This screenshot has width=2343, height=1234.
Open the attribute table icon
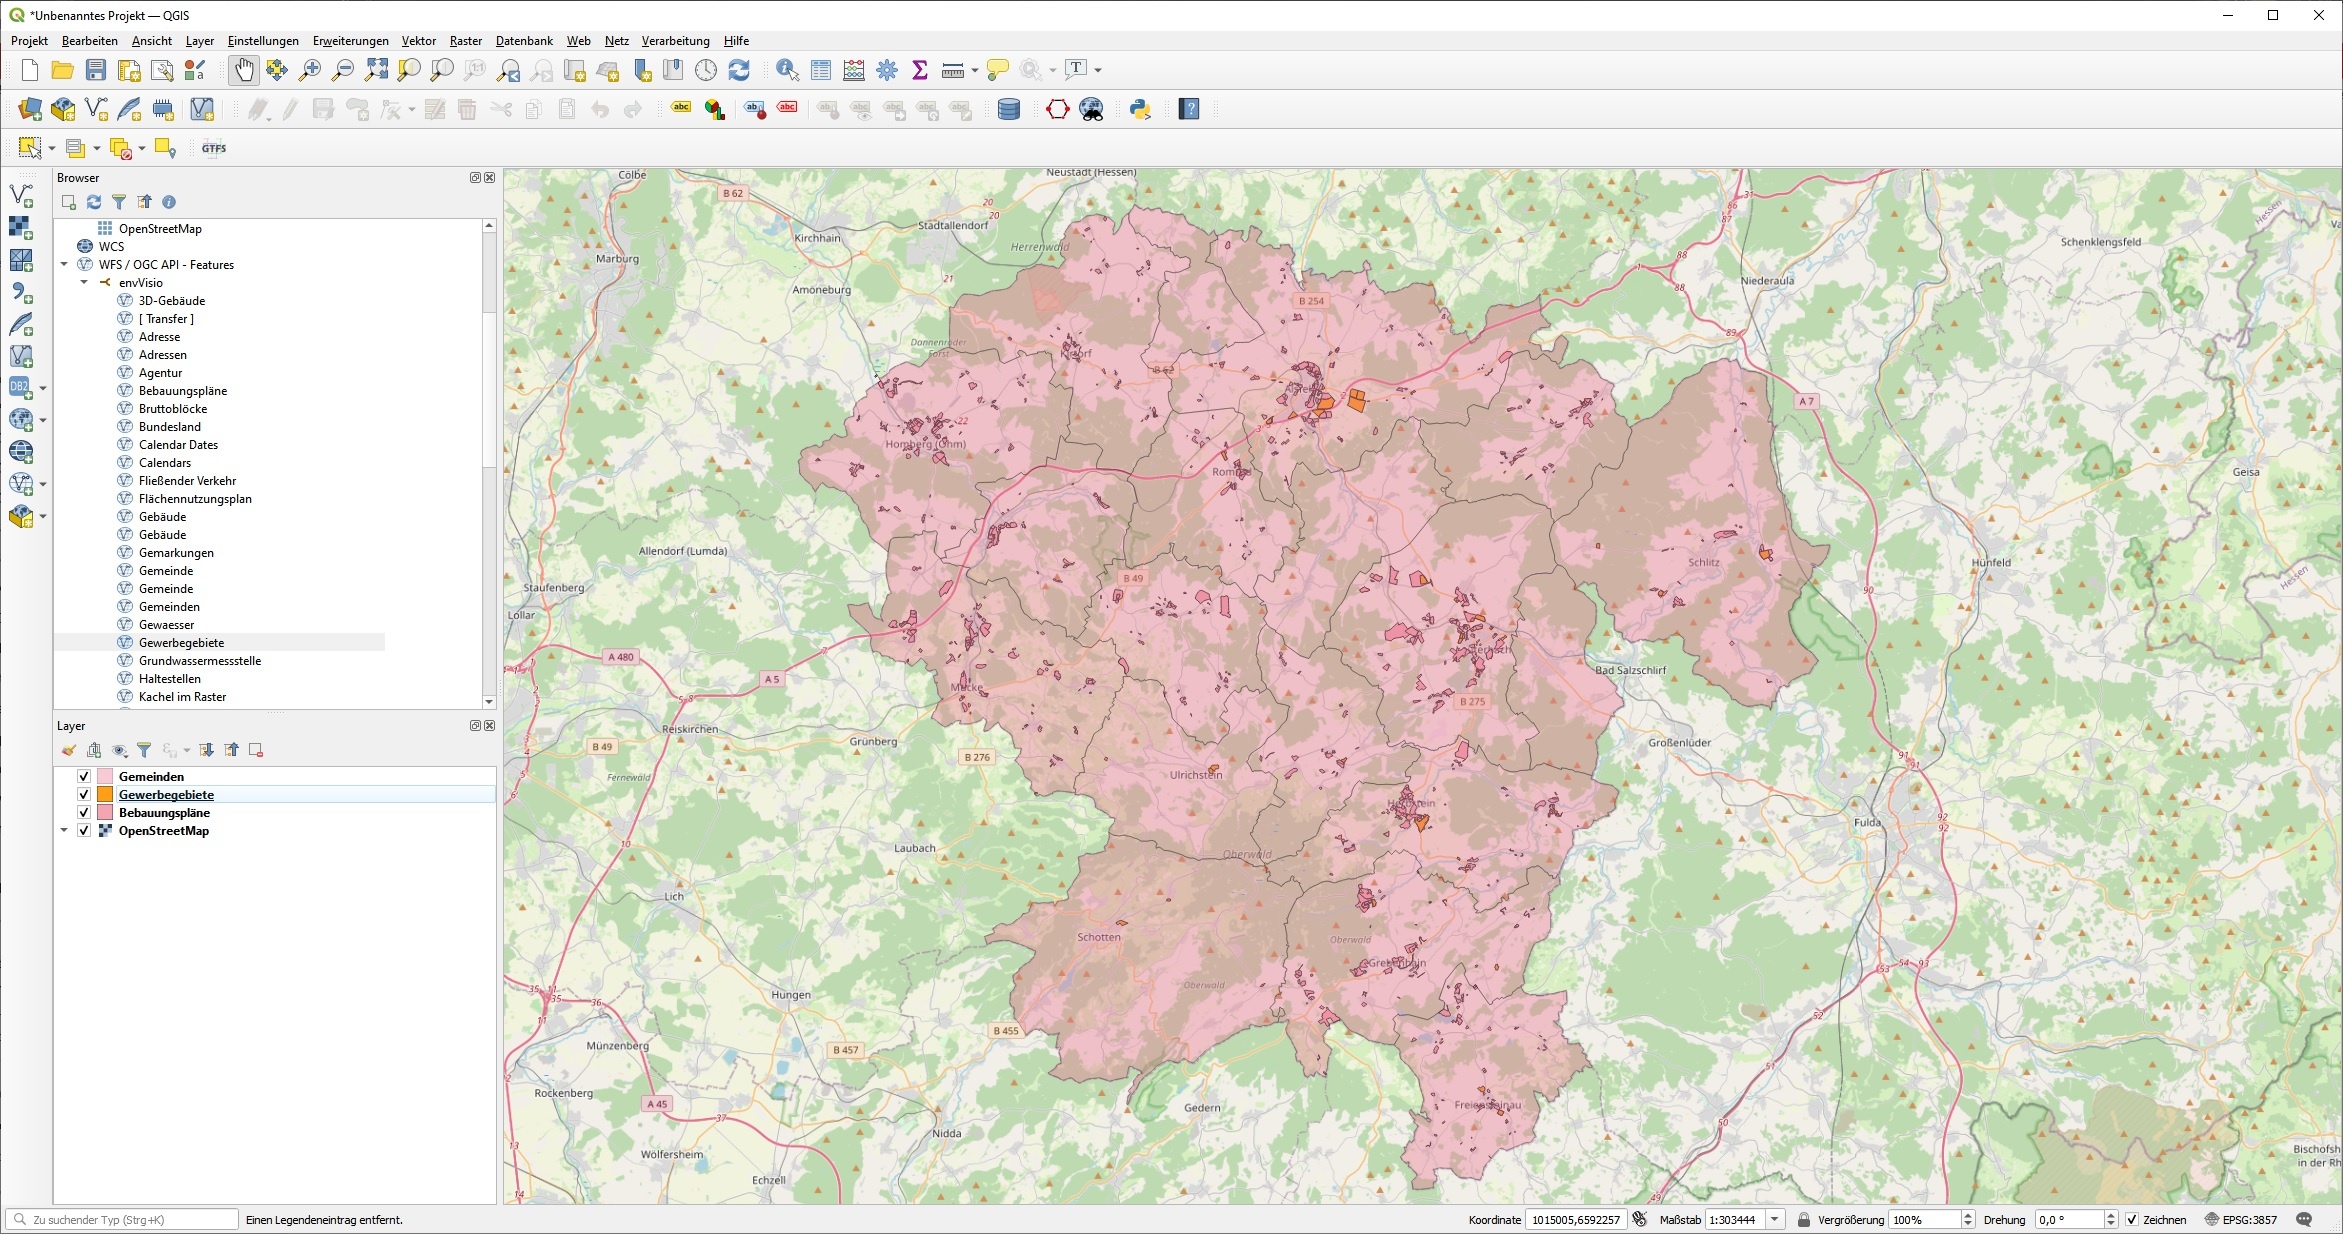click(821, 70)
